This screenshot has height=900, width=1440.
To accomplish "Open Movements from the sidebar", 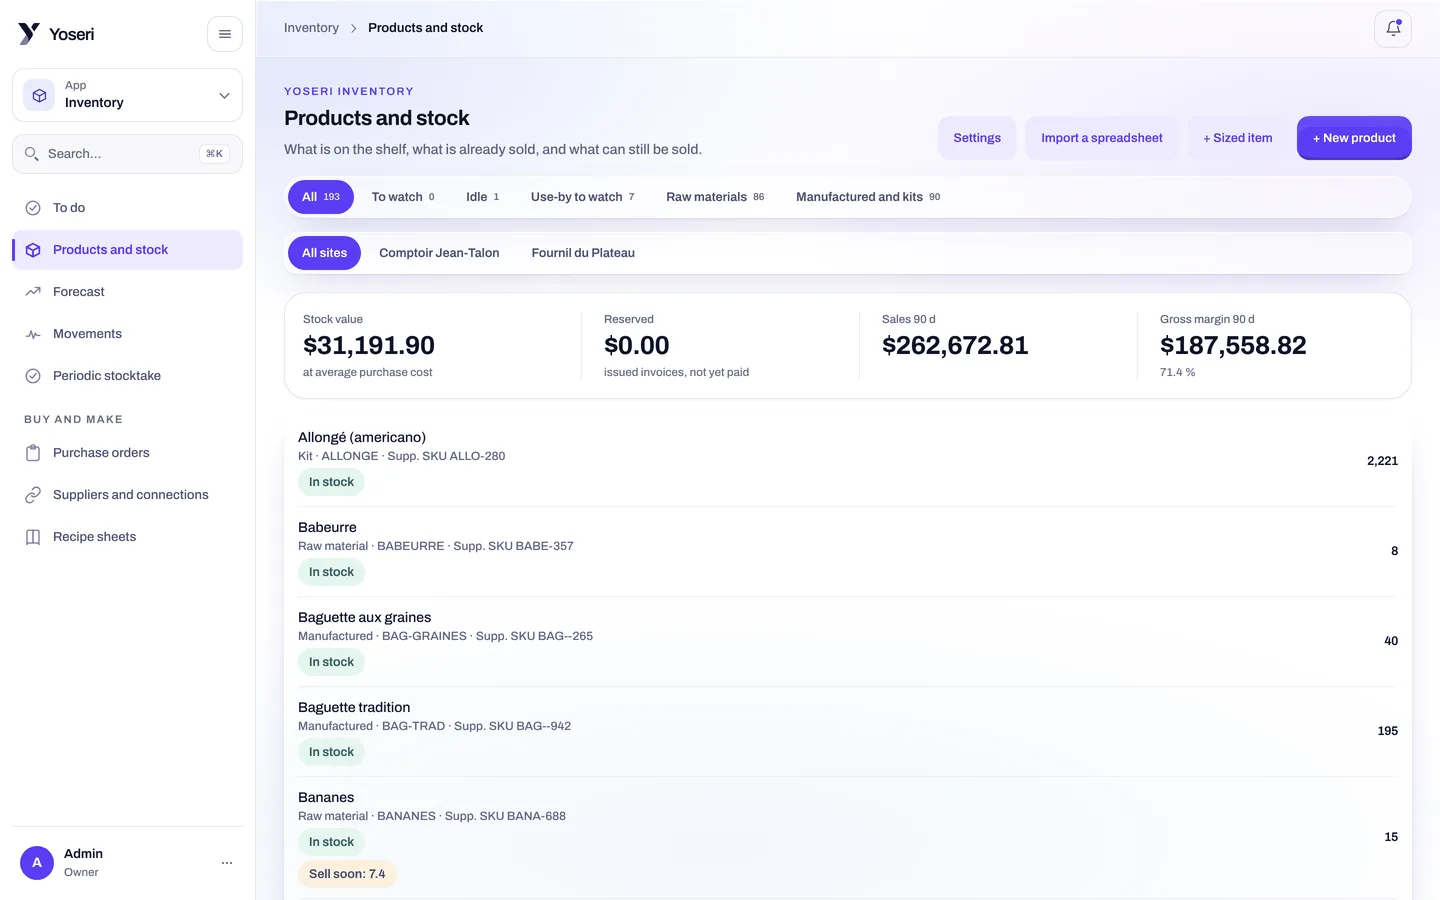I will click(x=127, y=334).
